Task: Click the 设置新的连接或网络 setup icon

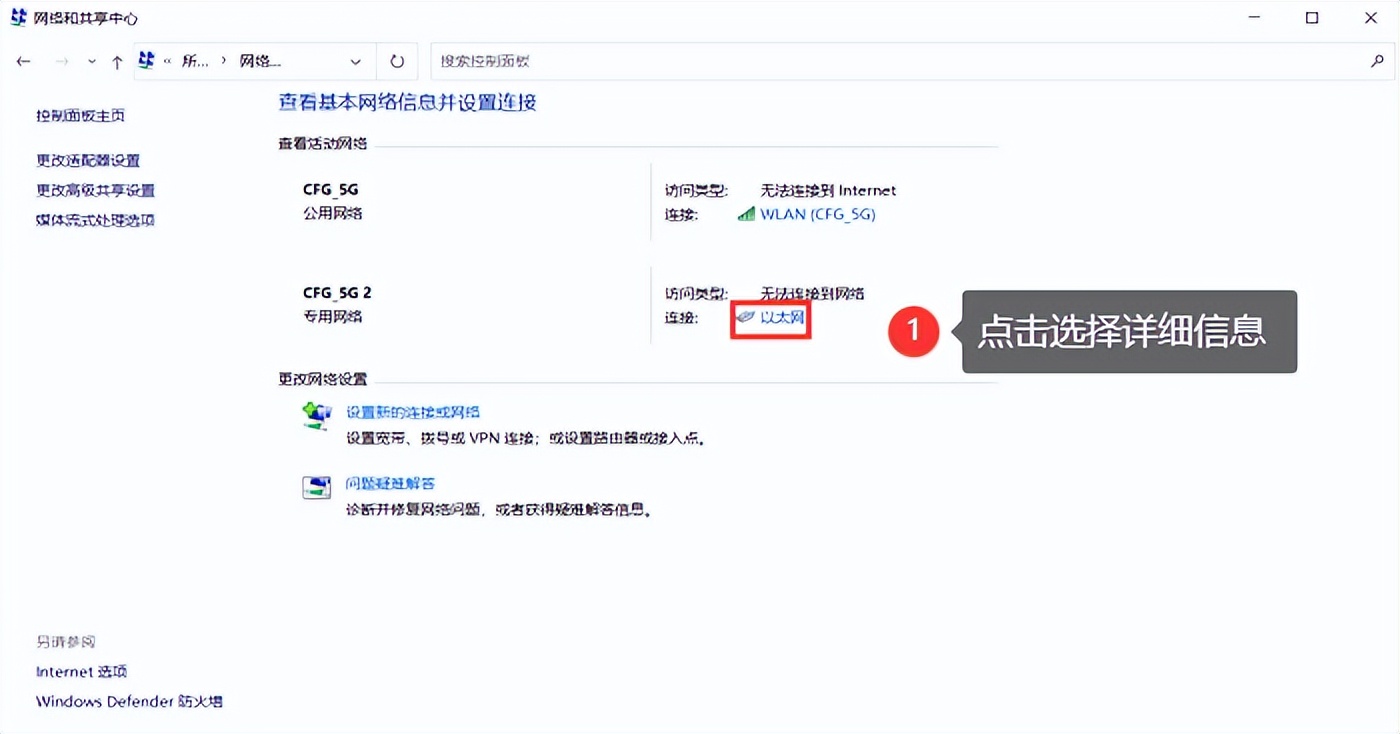Action: (x=316, y=413)
